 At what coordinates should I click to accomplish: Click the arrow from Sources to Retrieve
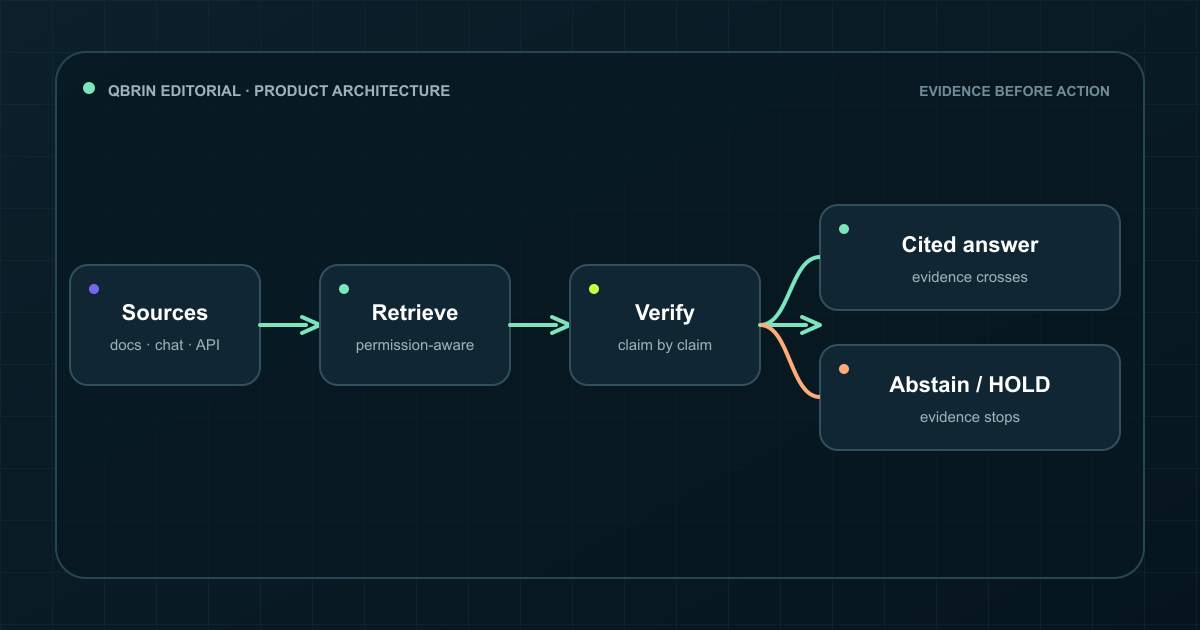pyautogui.click(x=289, y=325)
